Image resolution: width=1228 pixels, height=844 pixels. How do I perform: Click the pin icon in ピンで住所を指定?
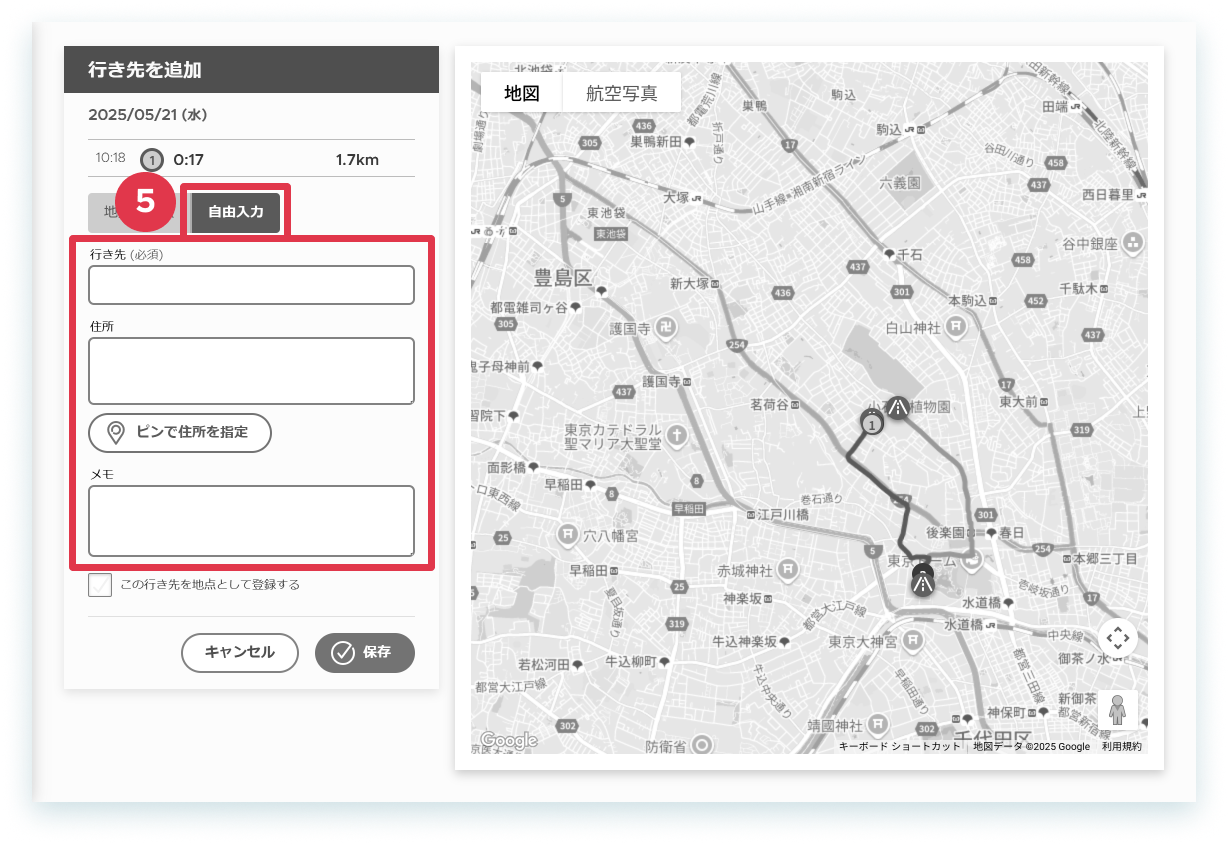click(116, 433)
